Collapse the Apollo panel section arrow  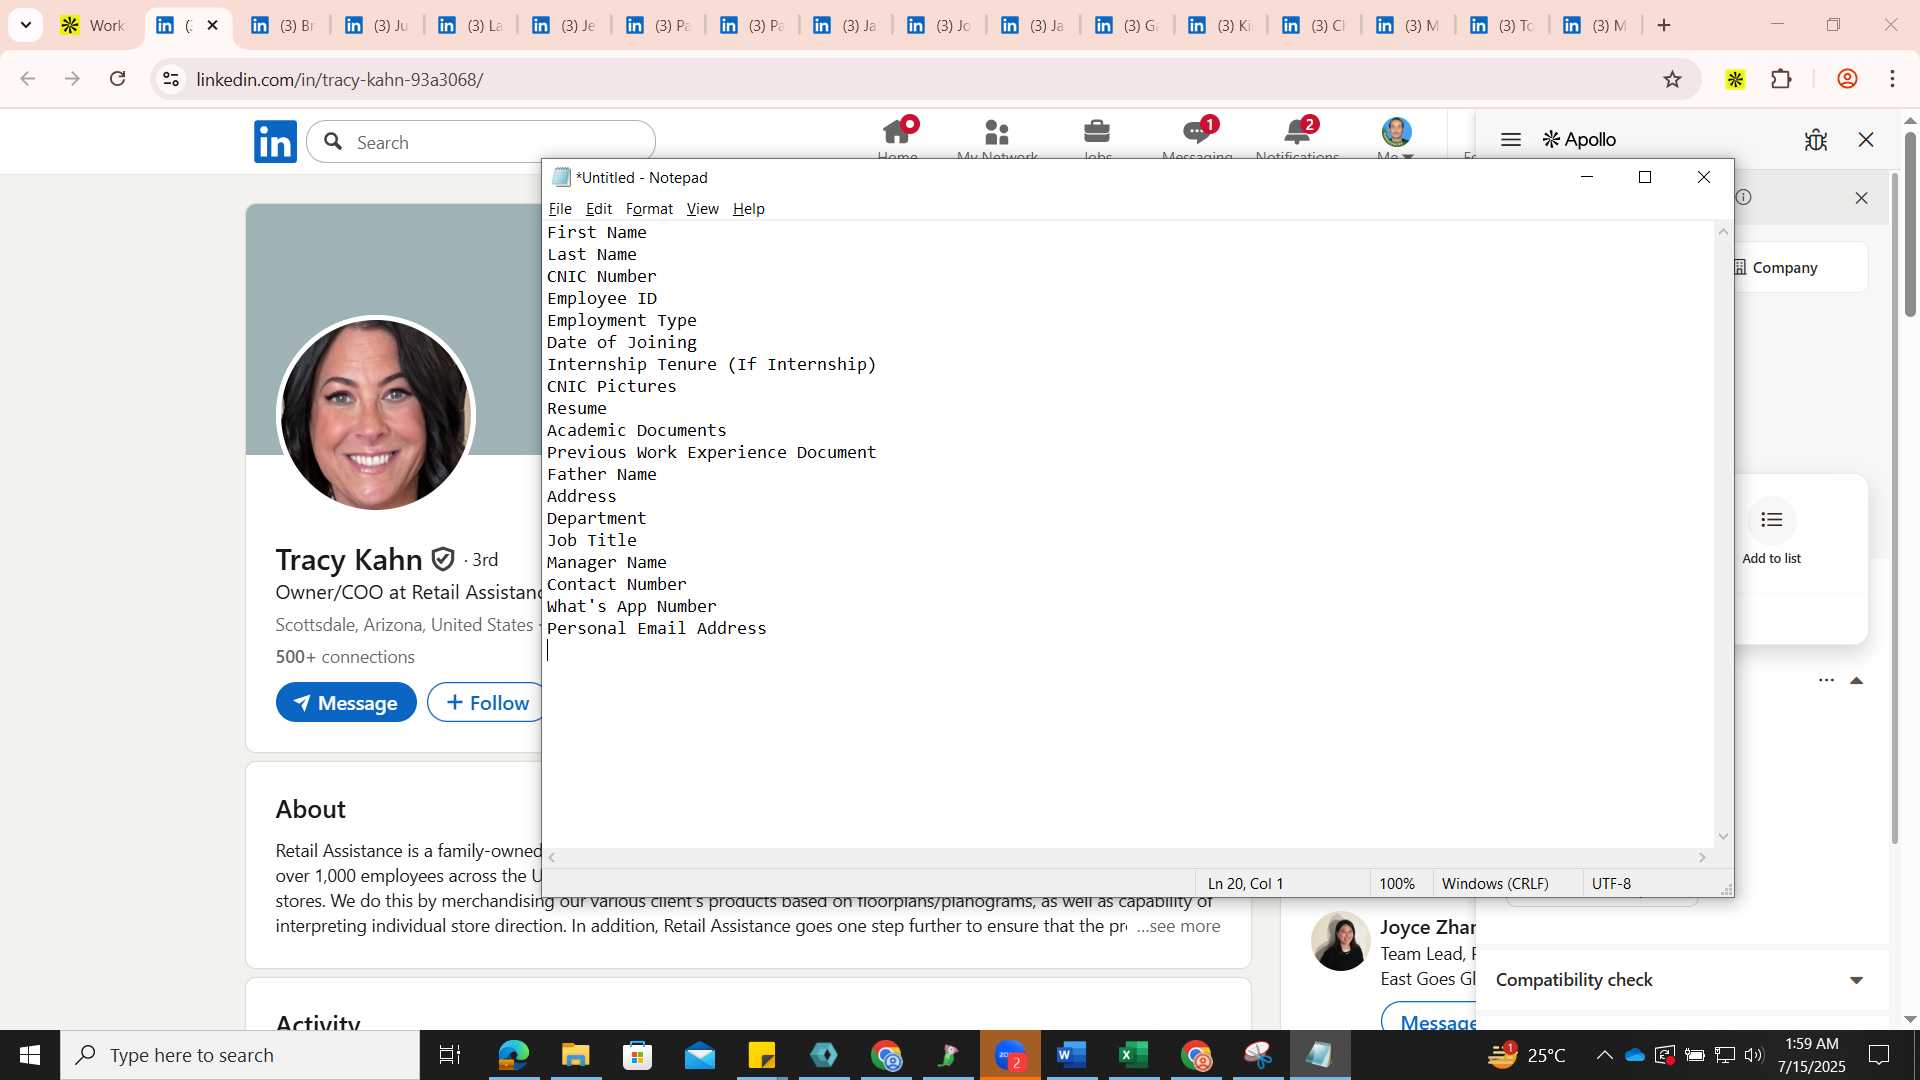click(1857, 681)
